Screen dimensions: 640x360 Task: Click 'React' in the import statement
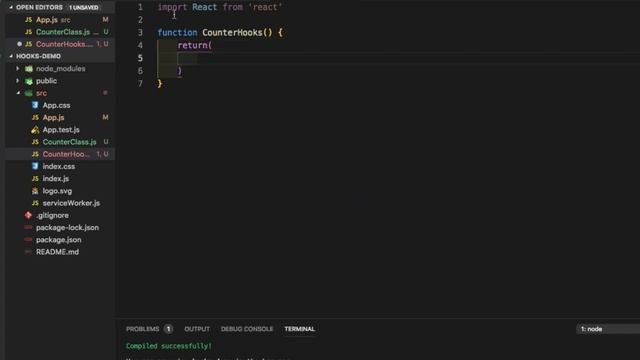[x=204, y=7]
